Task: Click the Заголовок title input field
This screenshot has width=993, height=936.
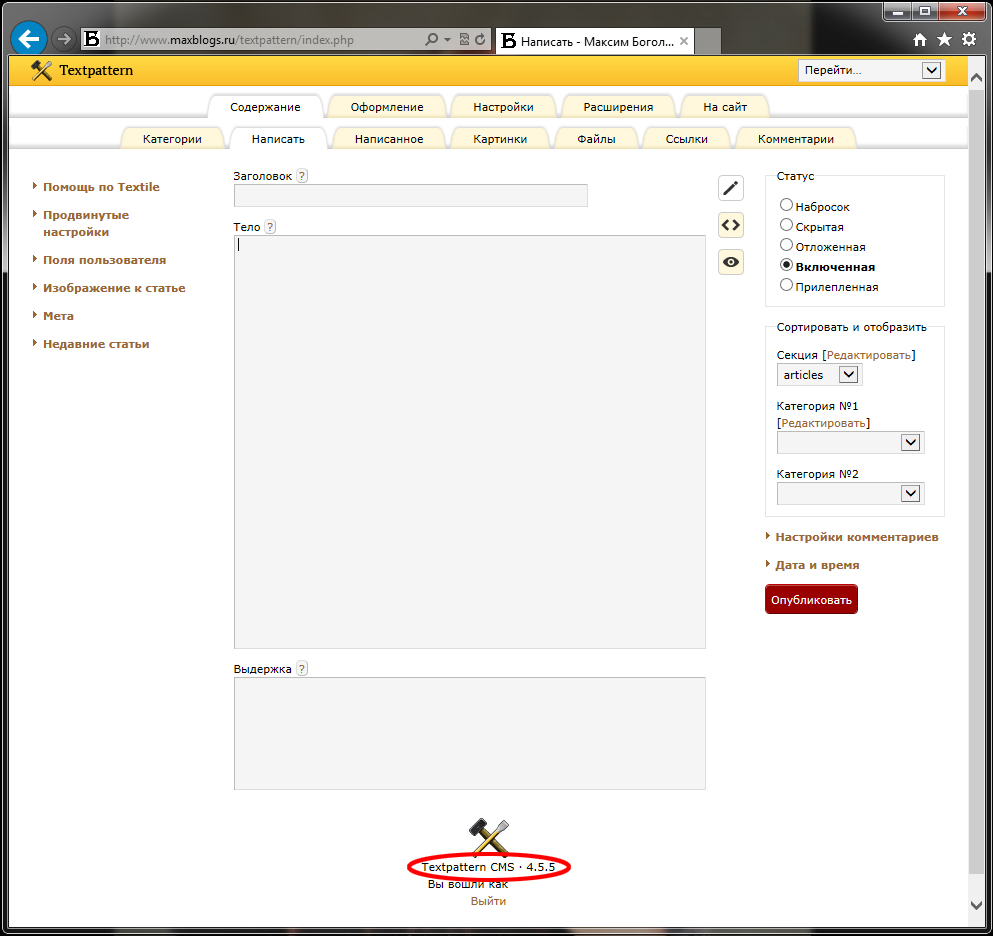Action: [x=411, y=195]
